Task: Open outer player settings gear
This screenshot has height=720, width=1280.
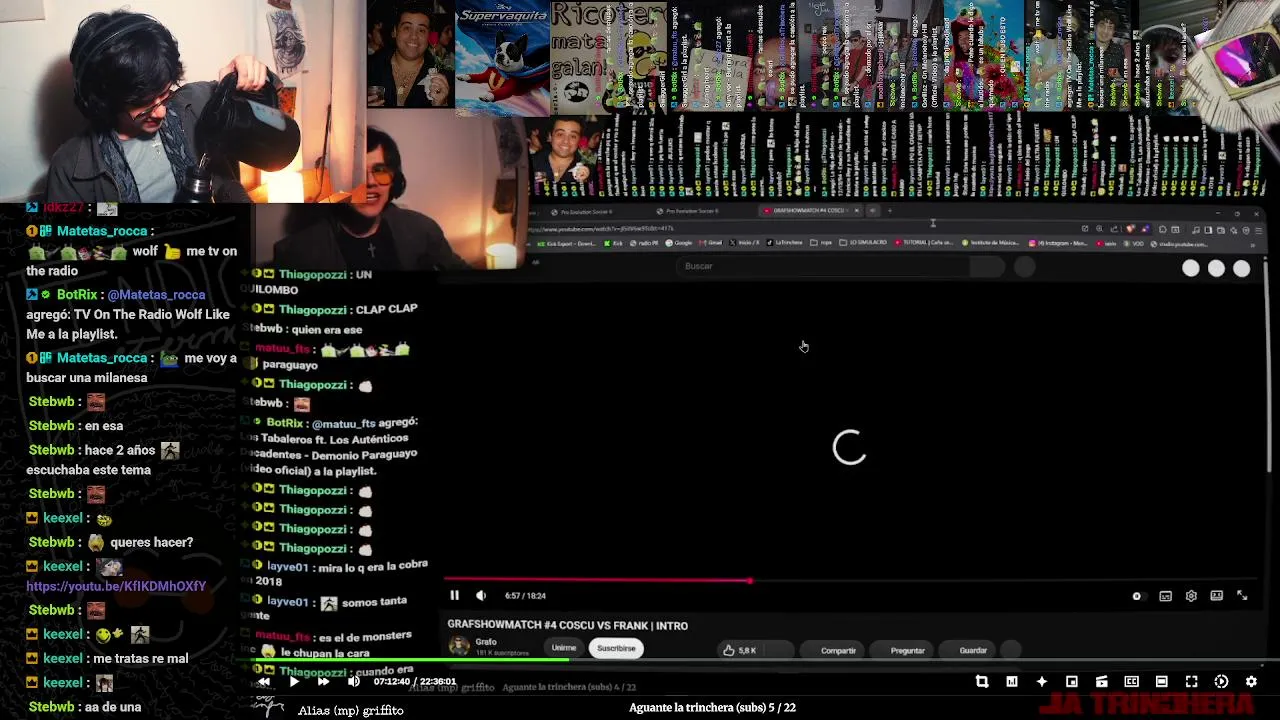Action: click(x=1251, y=682)
